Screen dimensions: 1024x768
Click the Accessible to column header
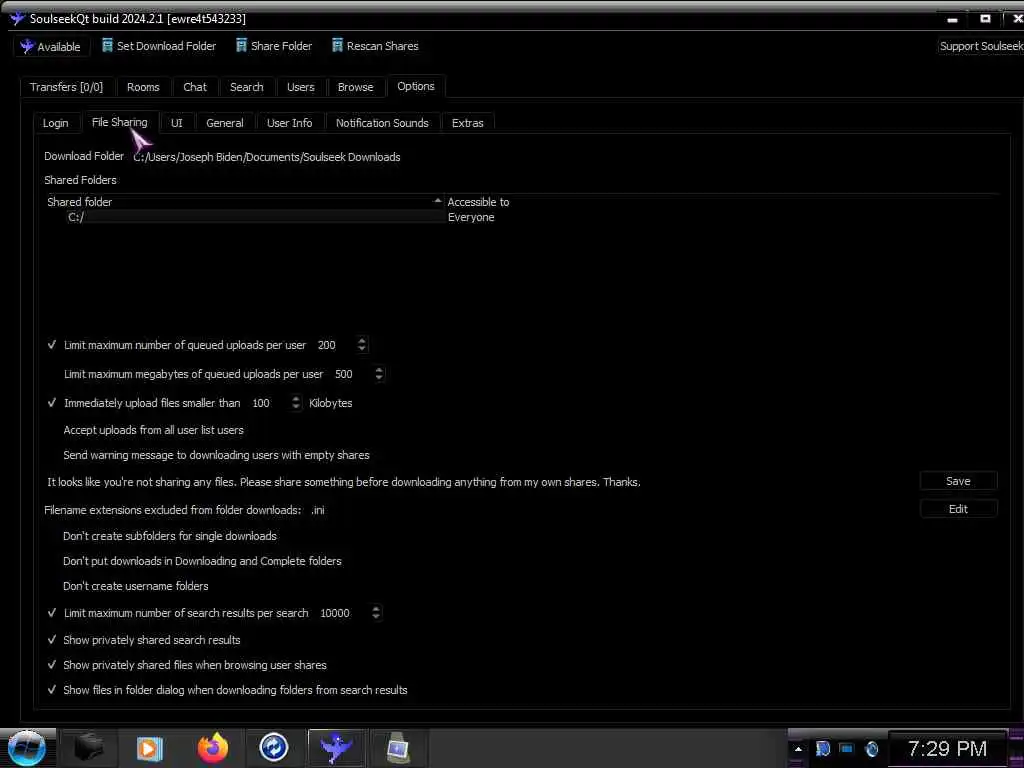point(478,202)
